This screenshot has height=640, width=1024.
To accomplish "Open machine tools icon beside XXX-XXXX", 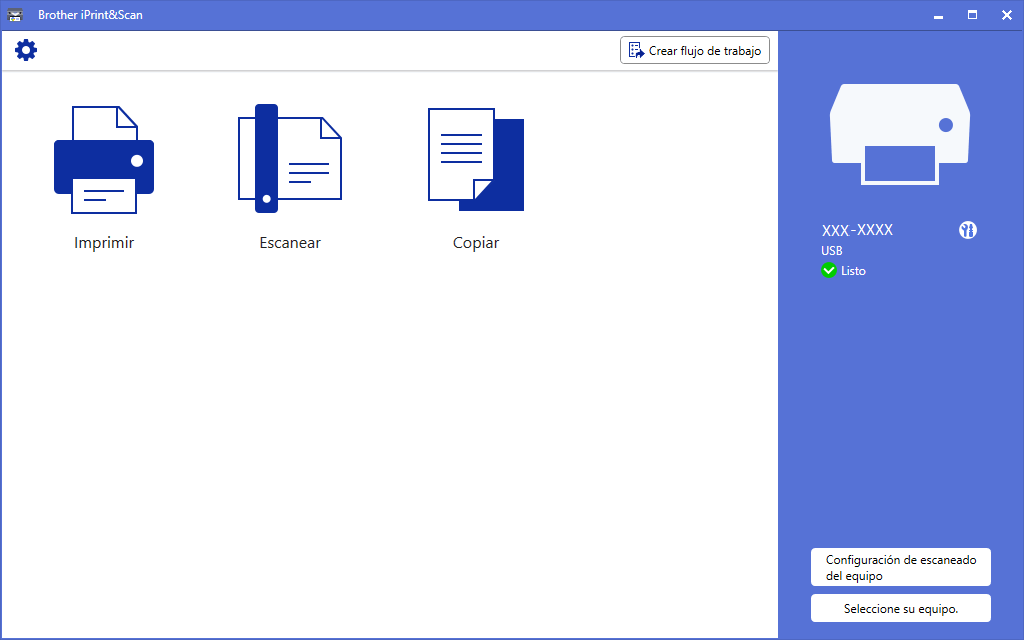I will click(x=967, y=230).
